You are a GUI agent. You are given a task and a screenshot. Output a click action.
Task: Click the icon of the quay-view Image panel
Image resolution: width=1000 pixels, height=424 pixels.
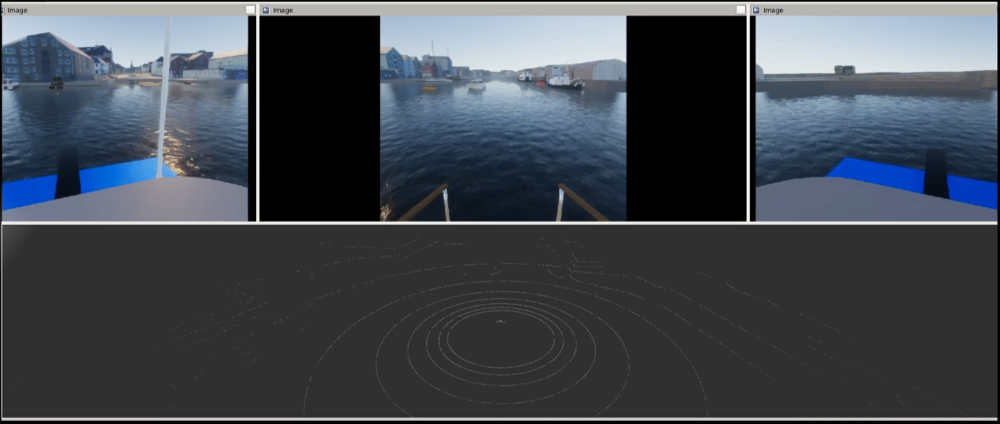pos(756,10)
